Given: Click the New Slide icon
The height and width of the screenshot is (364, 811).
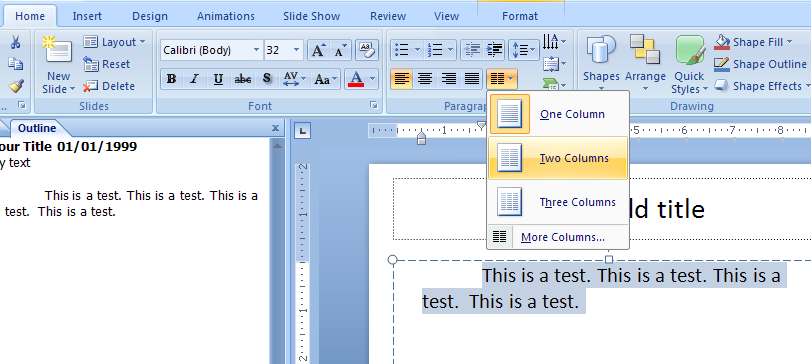Looking at the screenshot, I should pyautogui.click(x=58, y=50).
